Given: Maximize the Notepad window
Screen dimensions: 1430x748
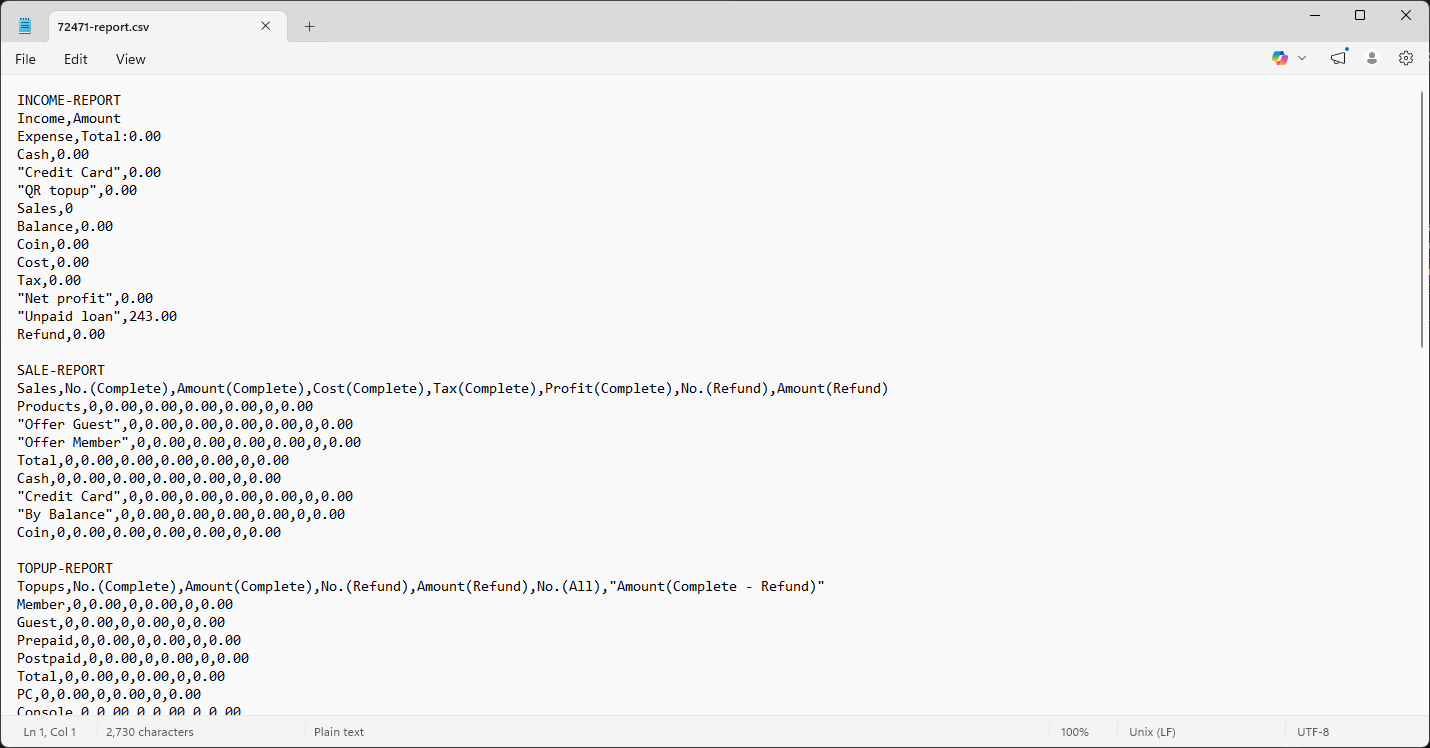Looking at the screenshot, I should point(1360,15).
